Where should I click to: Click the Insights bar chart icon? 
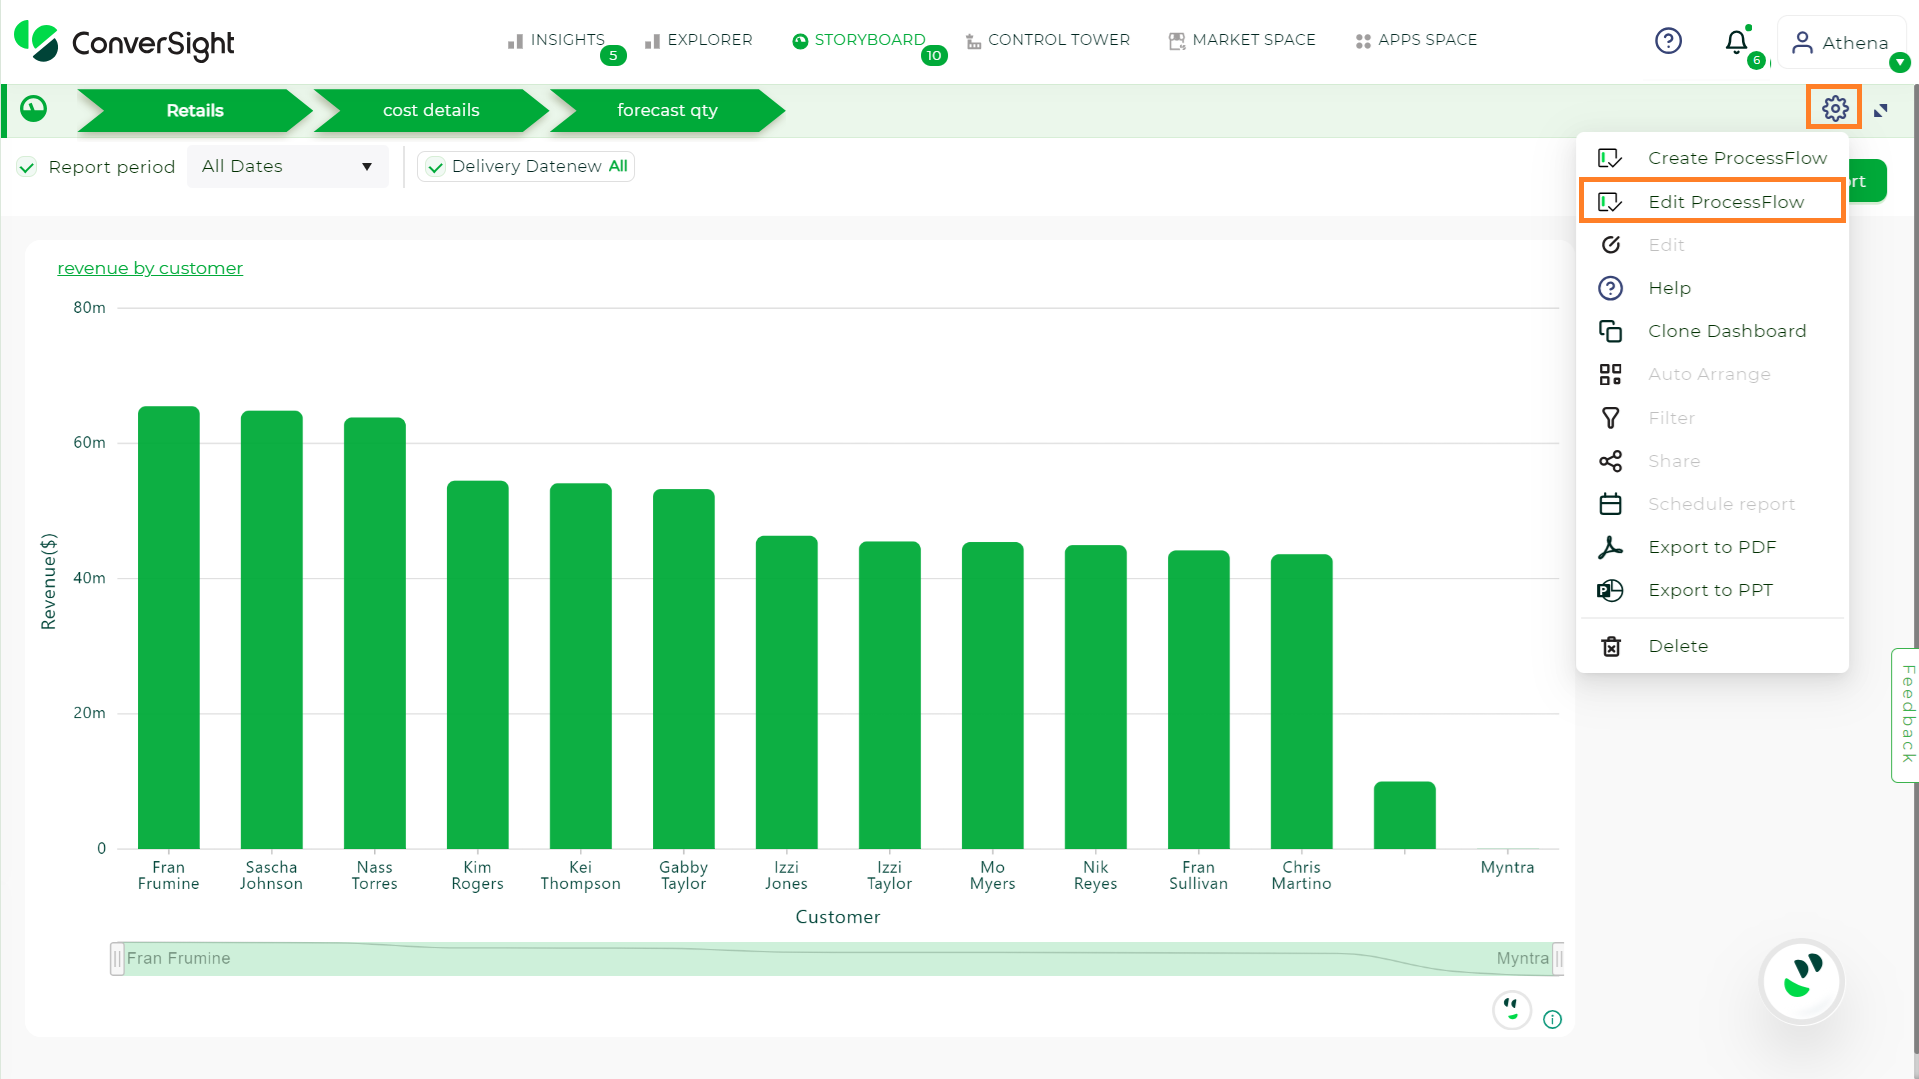[x=515, y=41]
